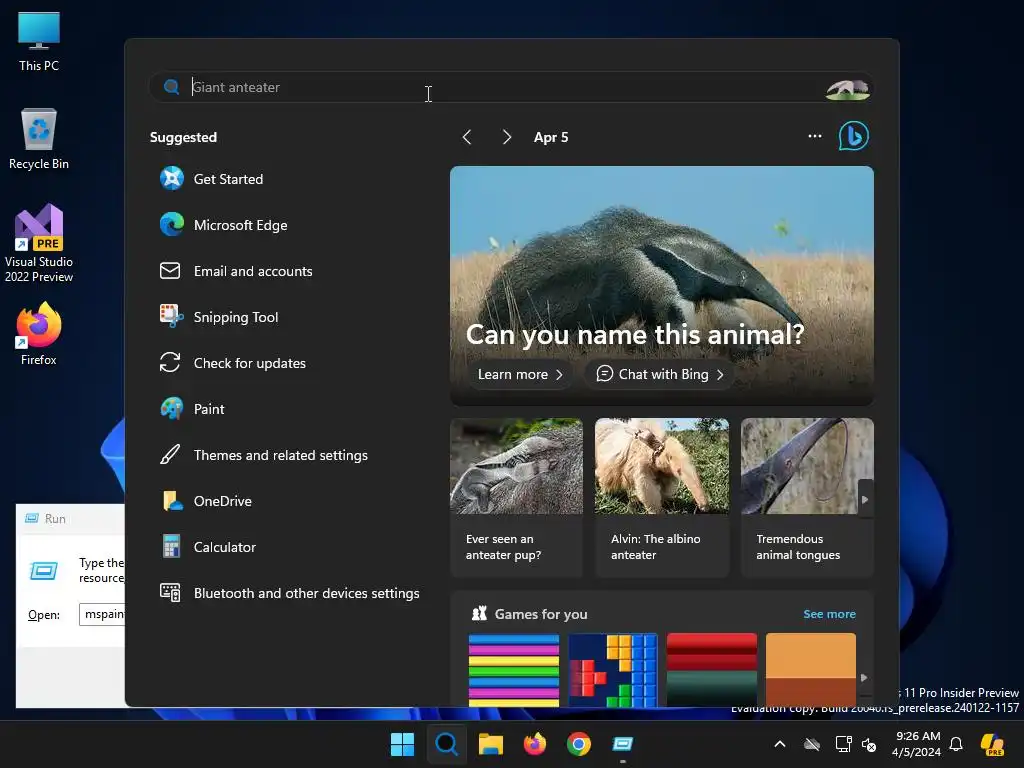Click the Suggested heading text
Screen dimensions: 1024x768
184,137
